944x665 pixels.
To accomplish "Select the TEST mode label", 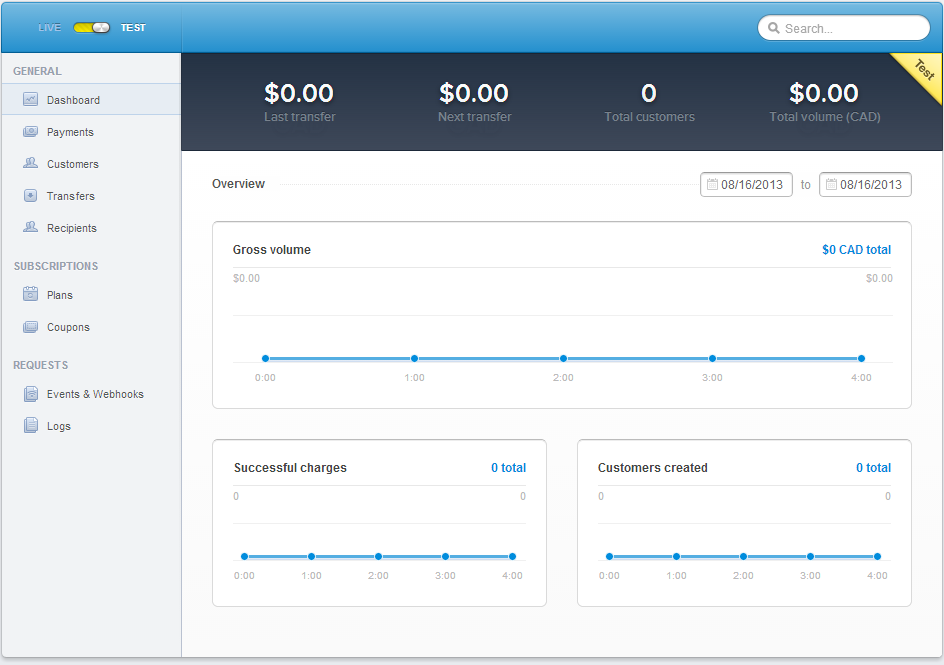I will click(133, 28).
